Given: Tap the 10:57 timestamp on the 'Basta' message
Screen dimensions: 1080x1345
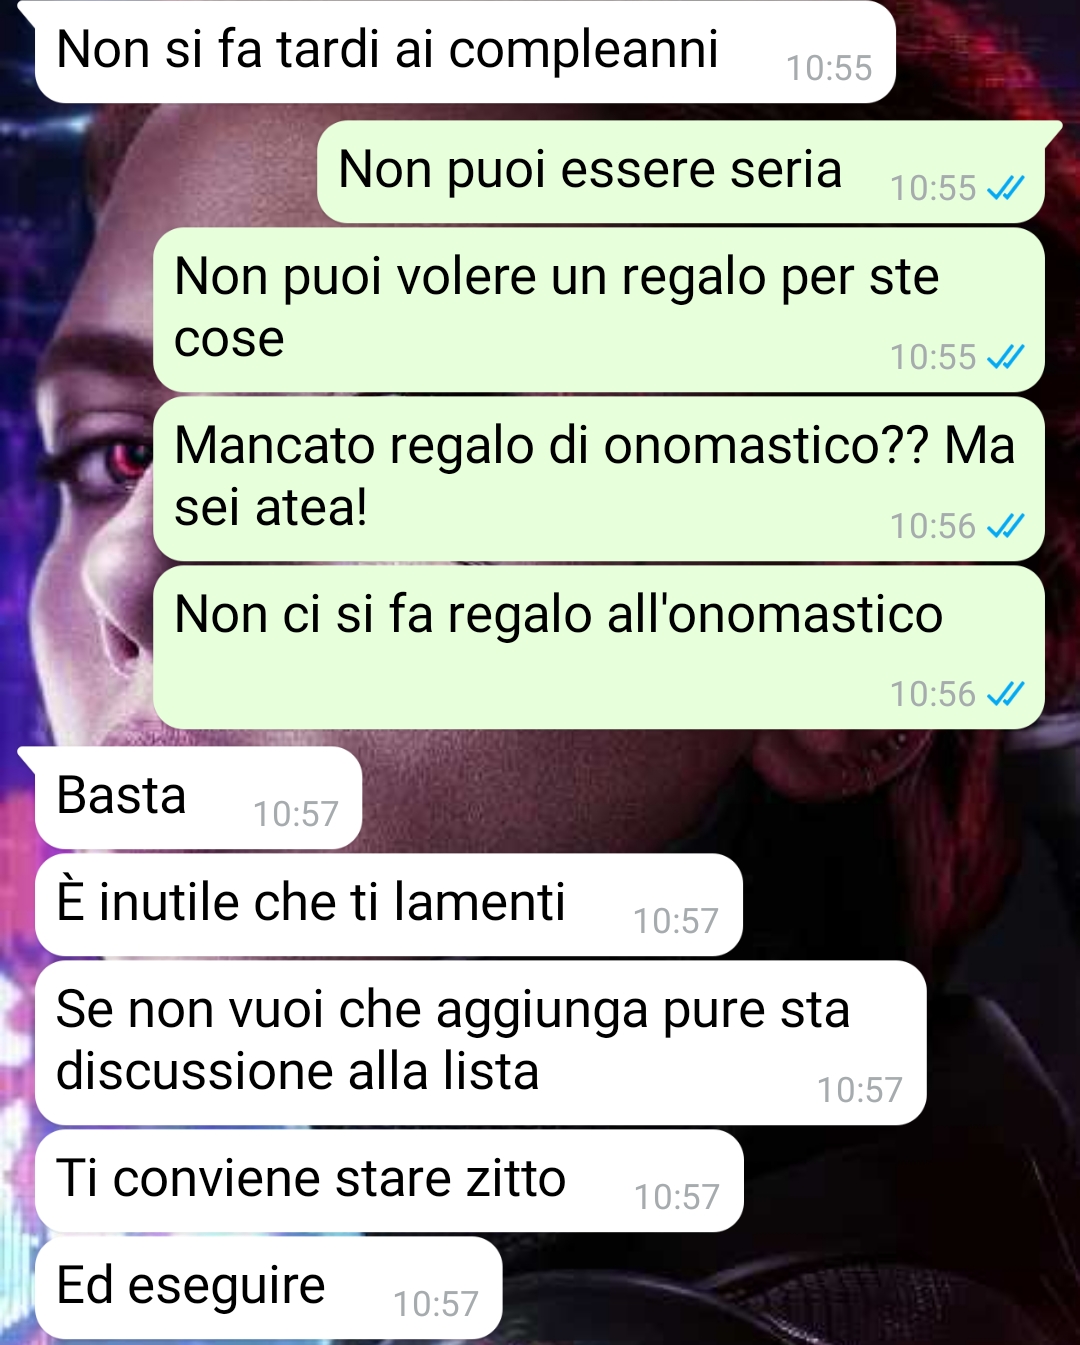Looking at the screenshot, I should pyautogui.click(x=296, y=814).
